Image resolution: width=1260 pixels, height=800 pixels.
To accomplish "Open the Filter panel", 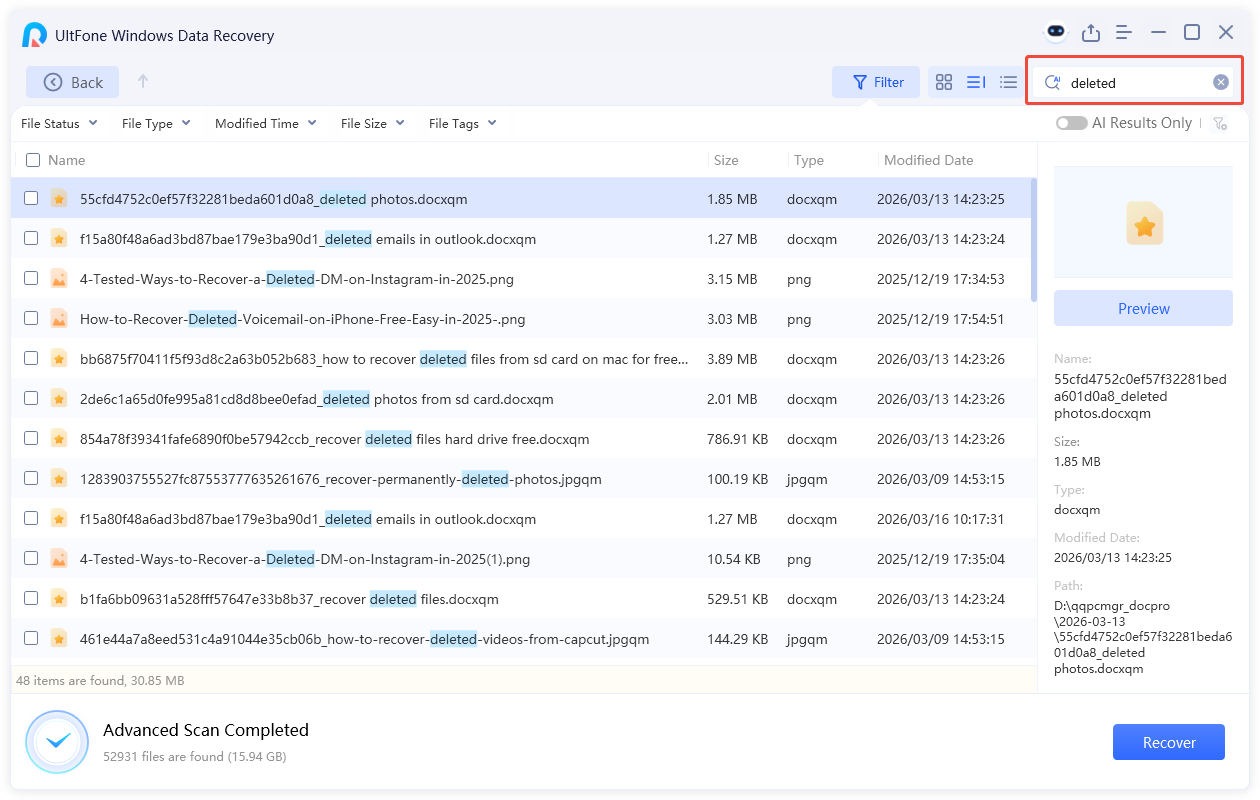I will pos(876,82).
